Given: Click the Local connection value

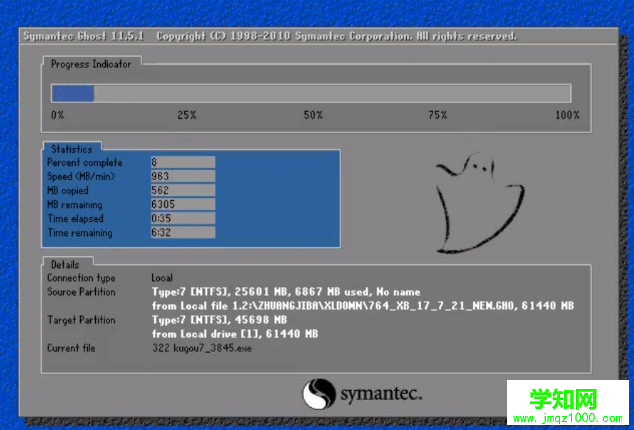Looking at the screenshot, I should click(x=162, y=278).
